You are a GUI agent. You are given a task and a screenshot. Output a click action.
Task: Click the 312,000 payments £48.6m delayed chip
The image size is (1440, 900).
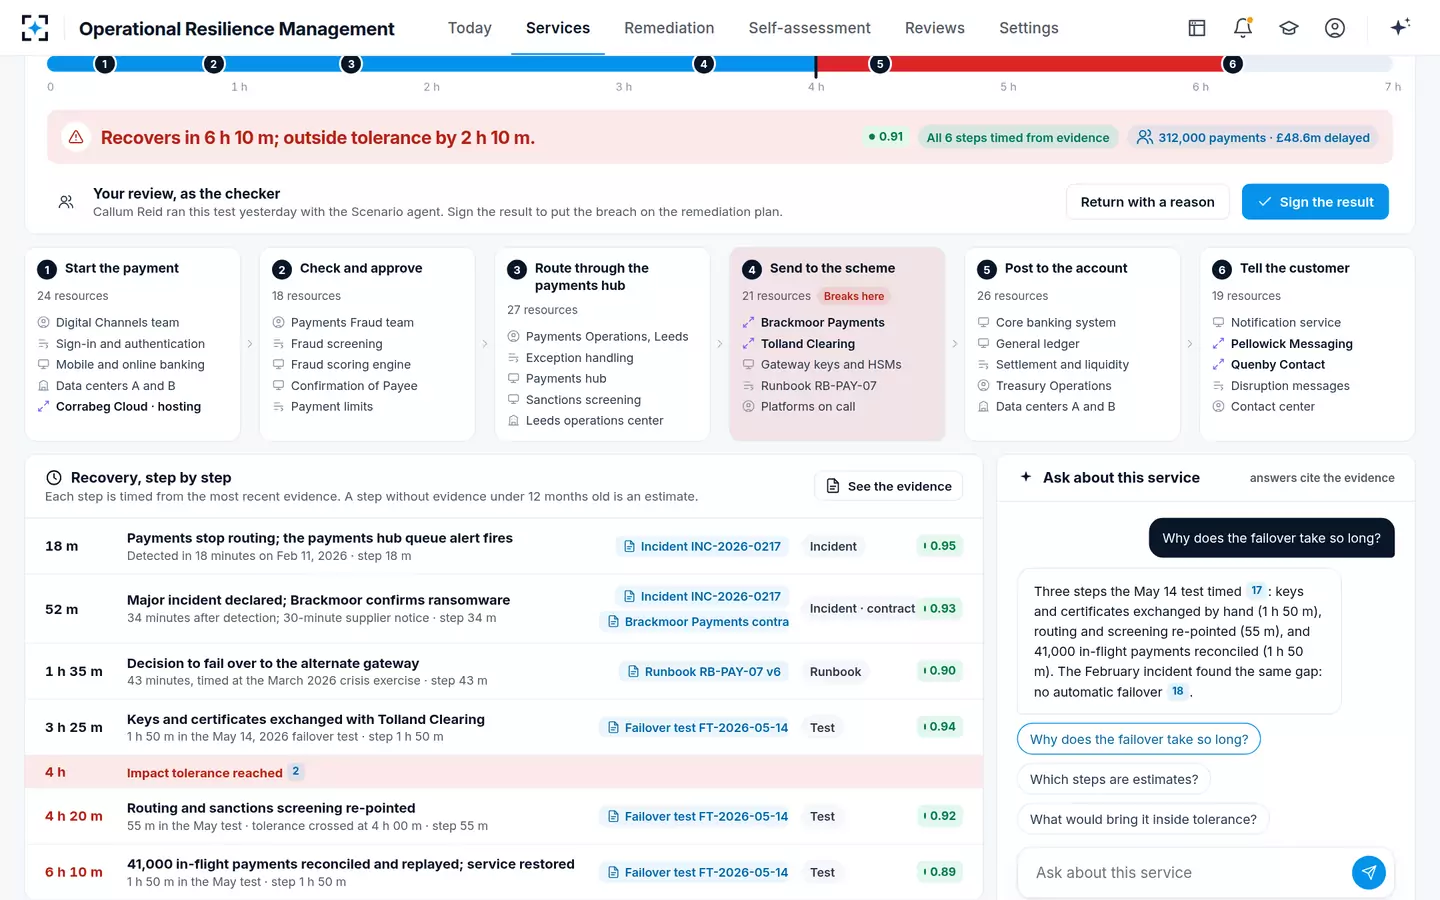click(x=1253, y=137)
